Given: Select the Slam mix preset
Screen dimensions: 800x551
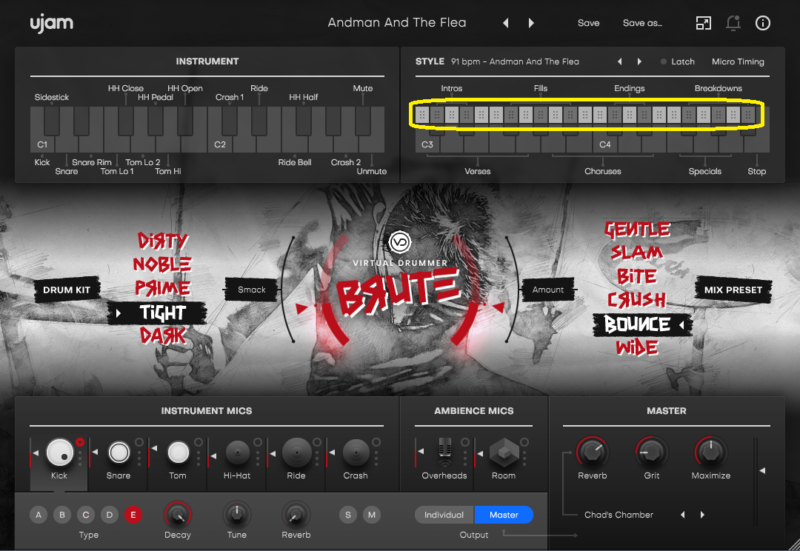Looking at the screenshot, I should coord(637,253).
